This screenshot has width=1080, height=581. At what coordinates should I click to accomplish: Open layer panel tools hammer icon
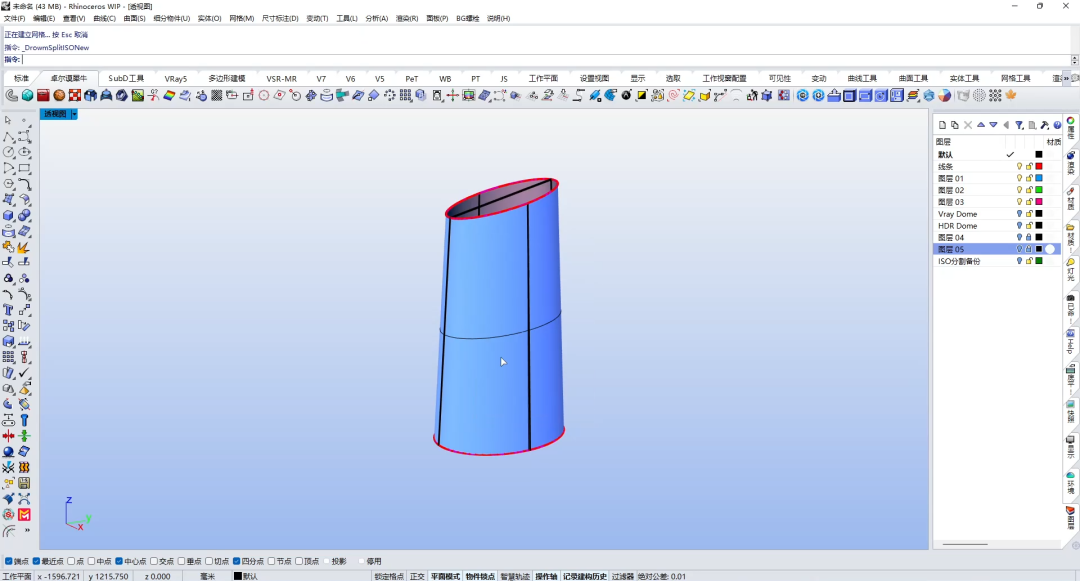[1045, 125]
